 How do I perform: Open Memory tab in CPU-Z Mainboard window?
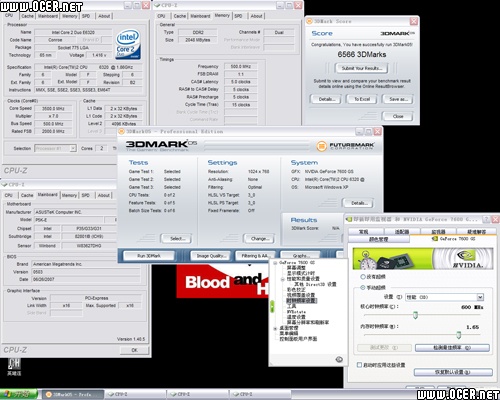tap(69, 195)
